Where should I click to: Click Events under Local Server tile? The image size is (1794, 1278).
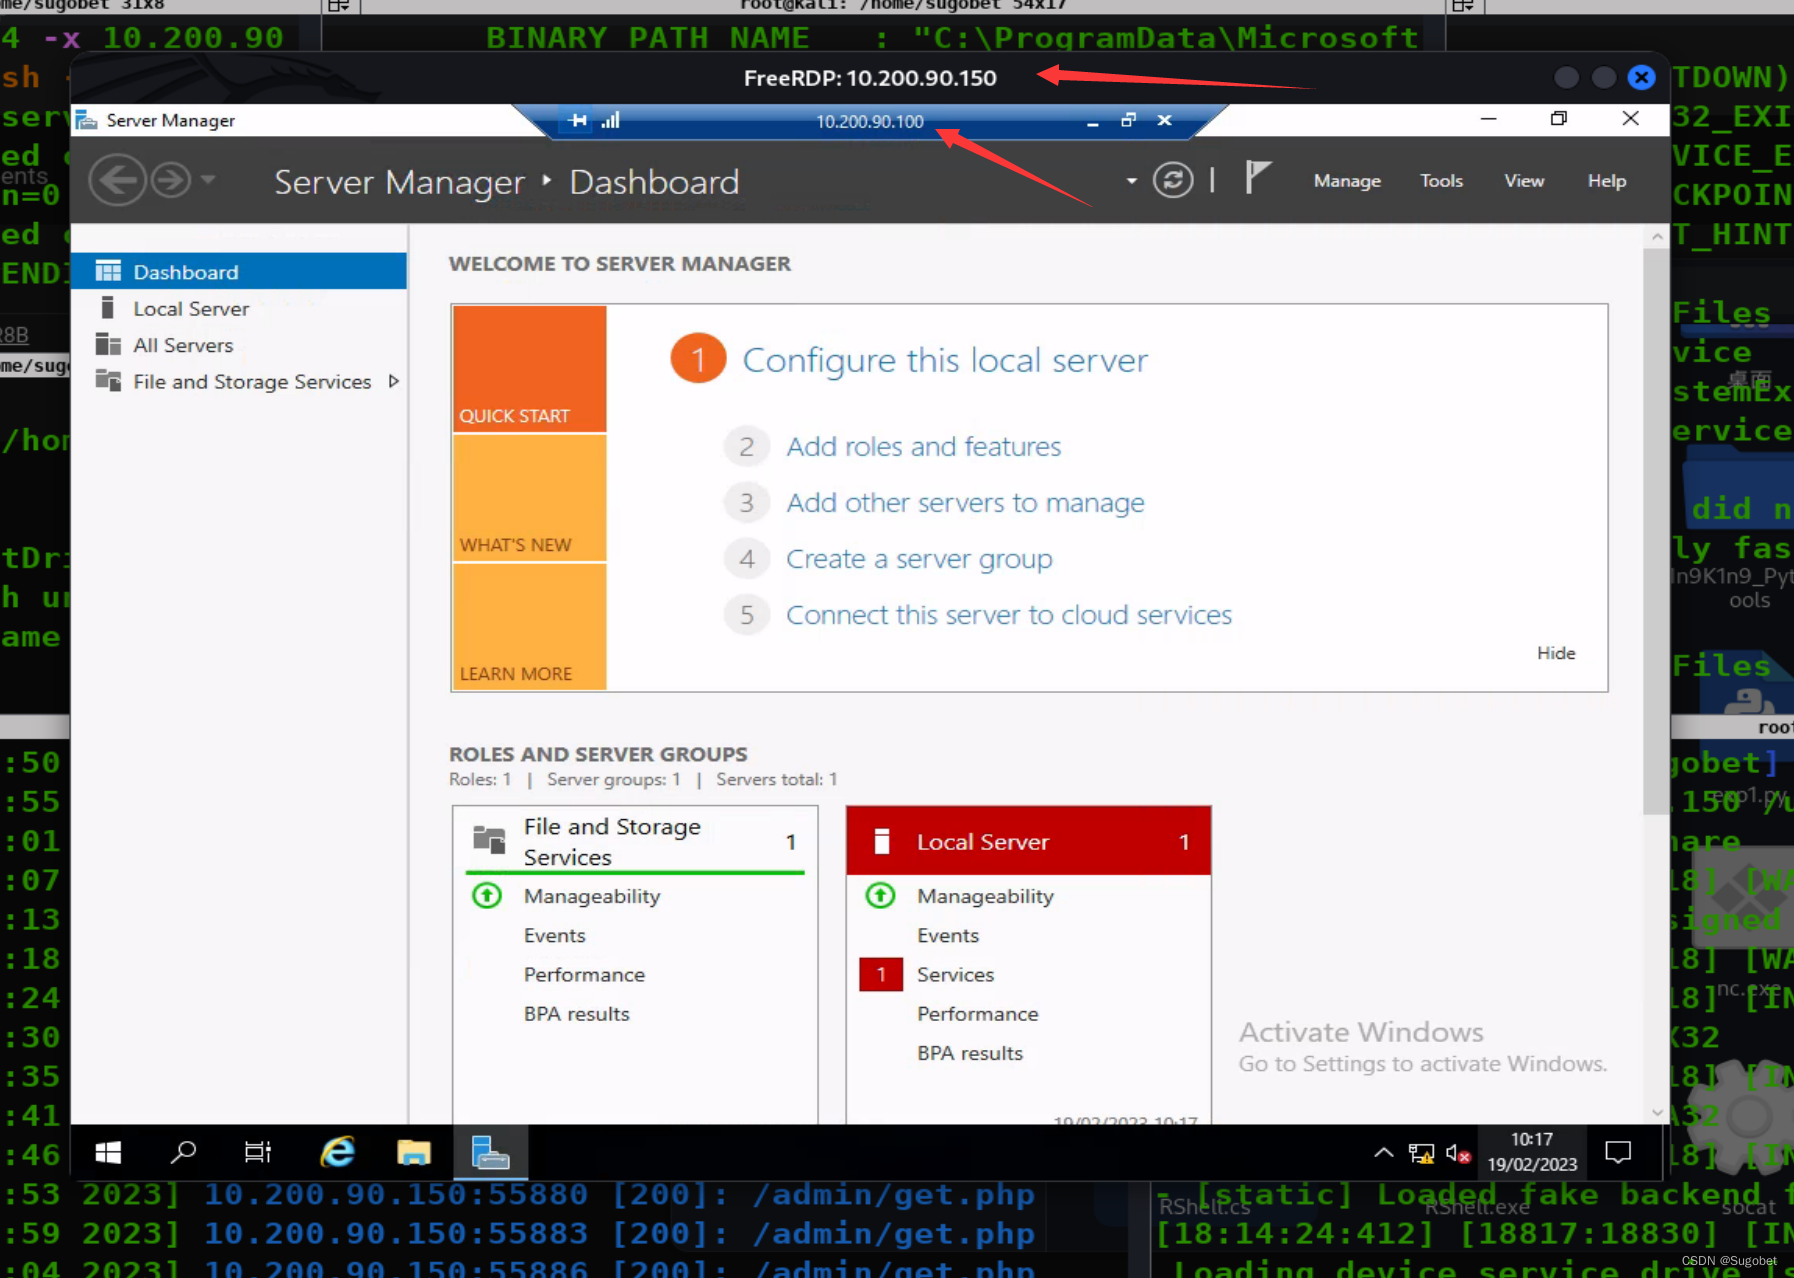coord(948,936)
